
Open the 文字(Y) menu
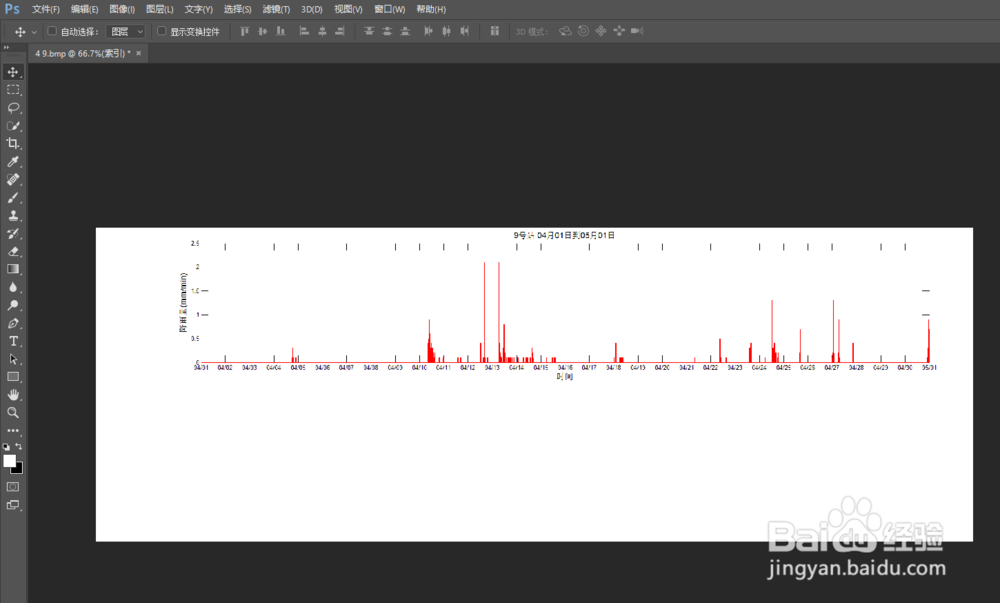[x=198, y=10]
